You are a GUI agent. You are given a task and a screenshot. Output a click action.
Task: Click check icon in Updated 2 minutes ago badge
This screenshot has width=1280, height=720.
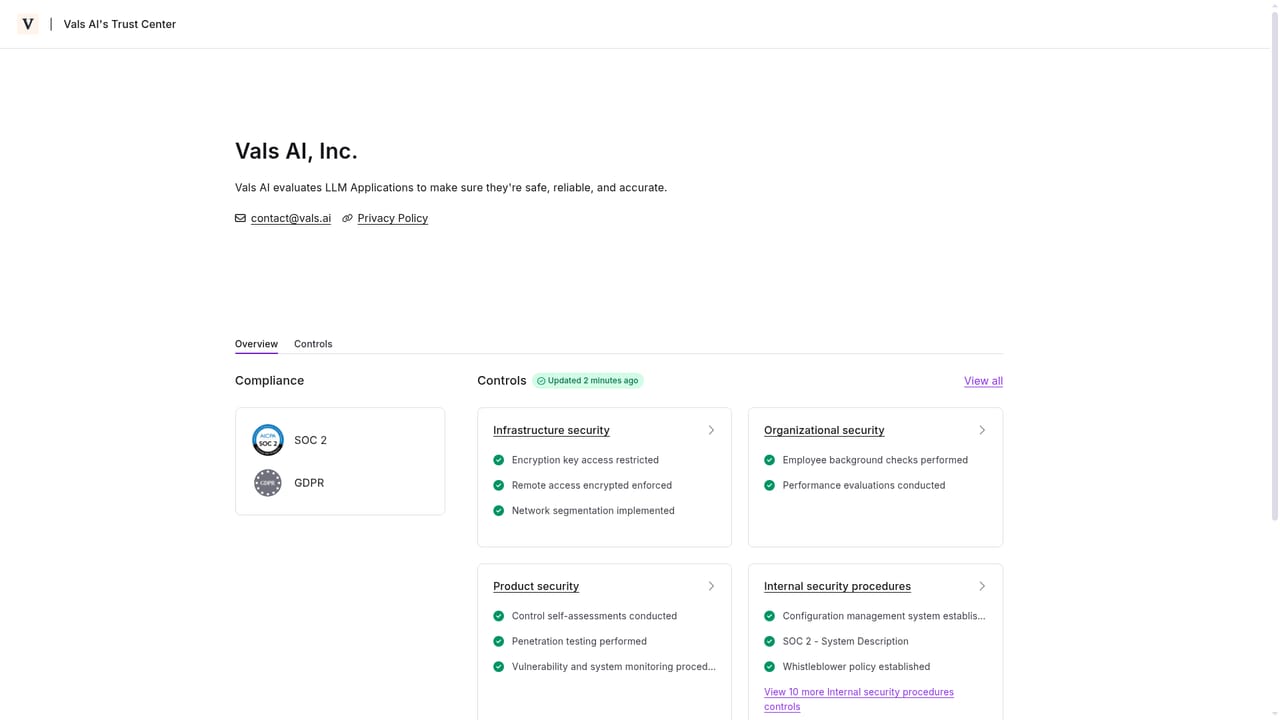click(x=541, y=381)
